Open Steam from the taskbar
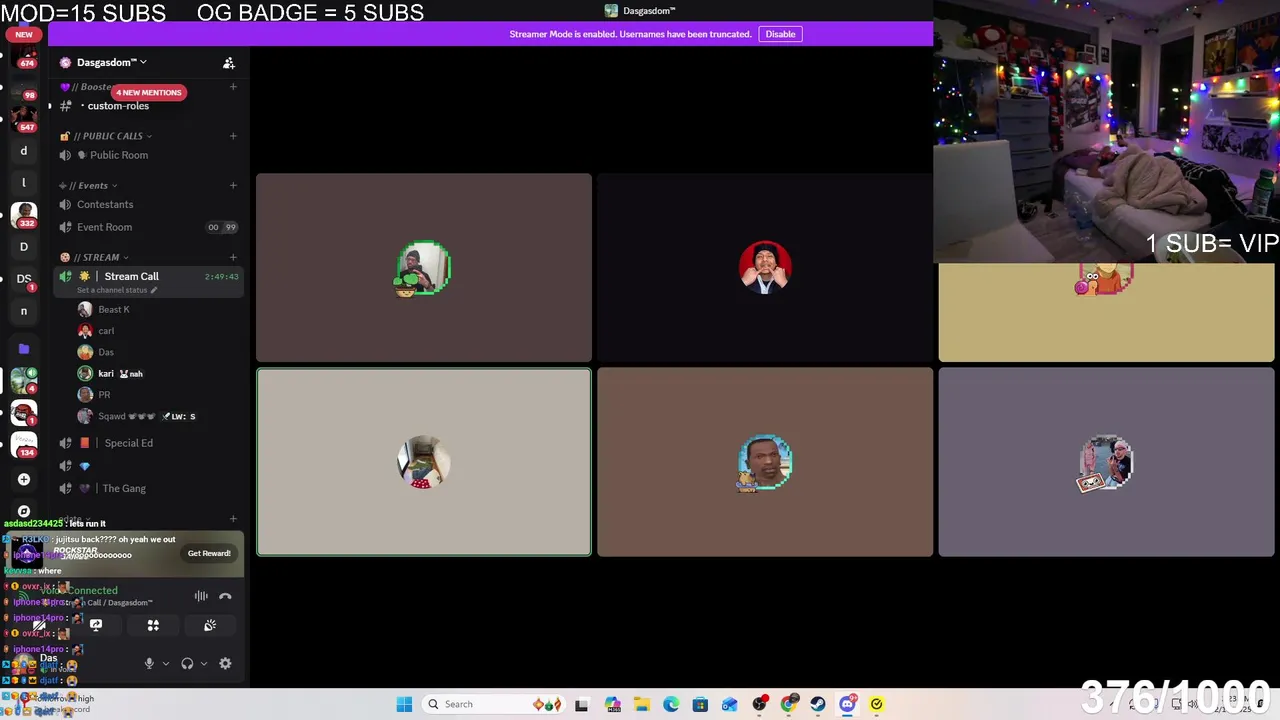Image resolution: width=1280 pixels, height=720 pixels. 818,704
